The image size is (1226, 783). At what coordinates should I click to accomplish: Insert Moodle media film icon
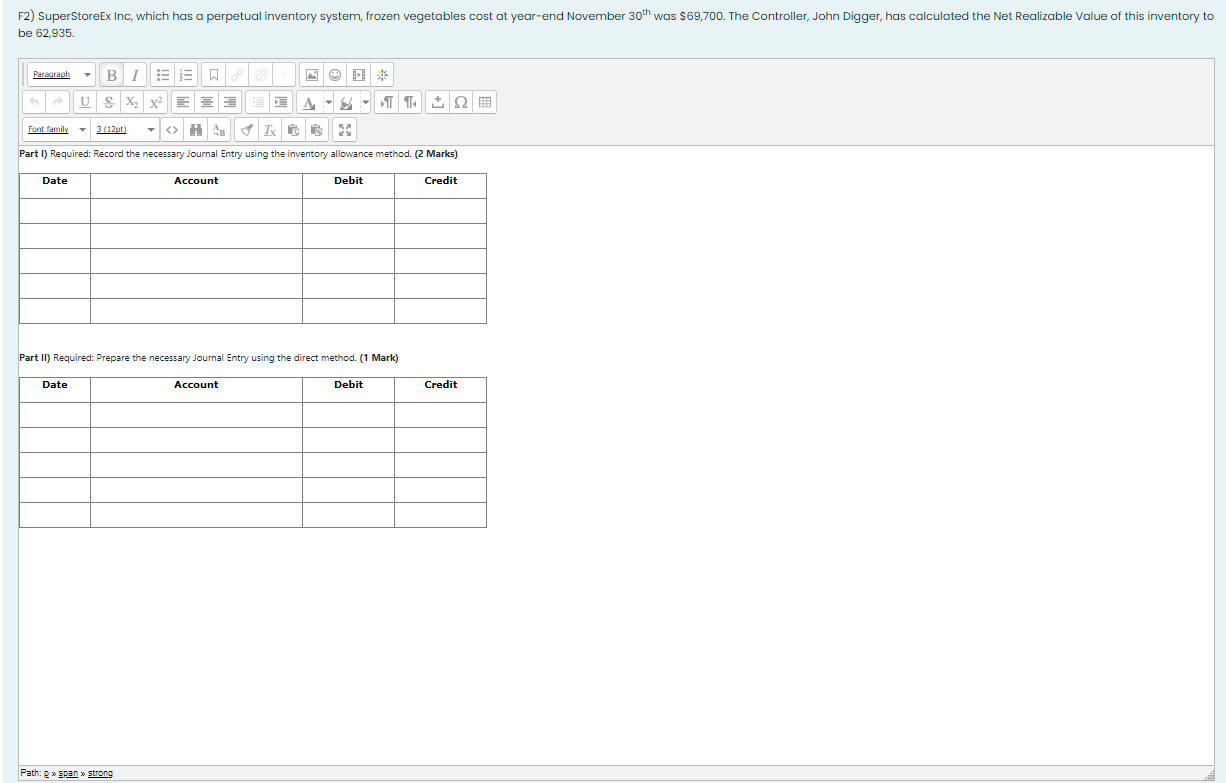pyautogui.click(x=358, y=75)
